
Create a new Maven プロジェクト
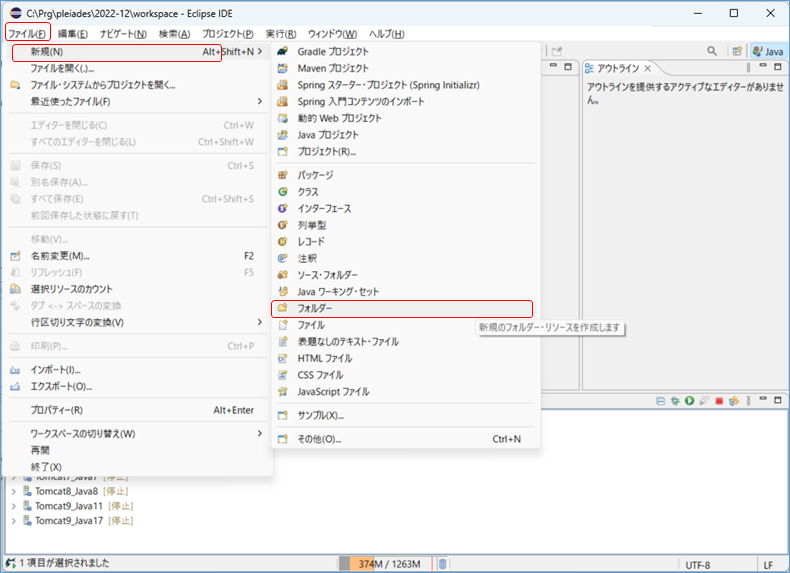405,68
